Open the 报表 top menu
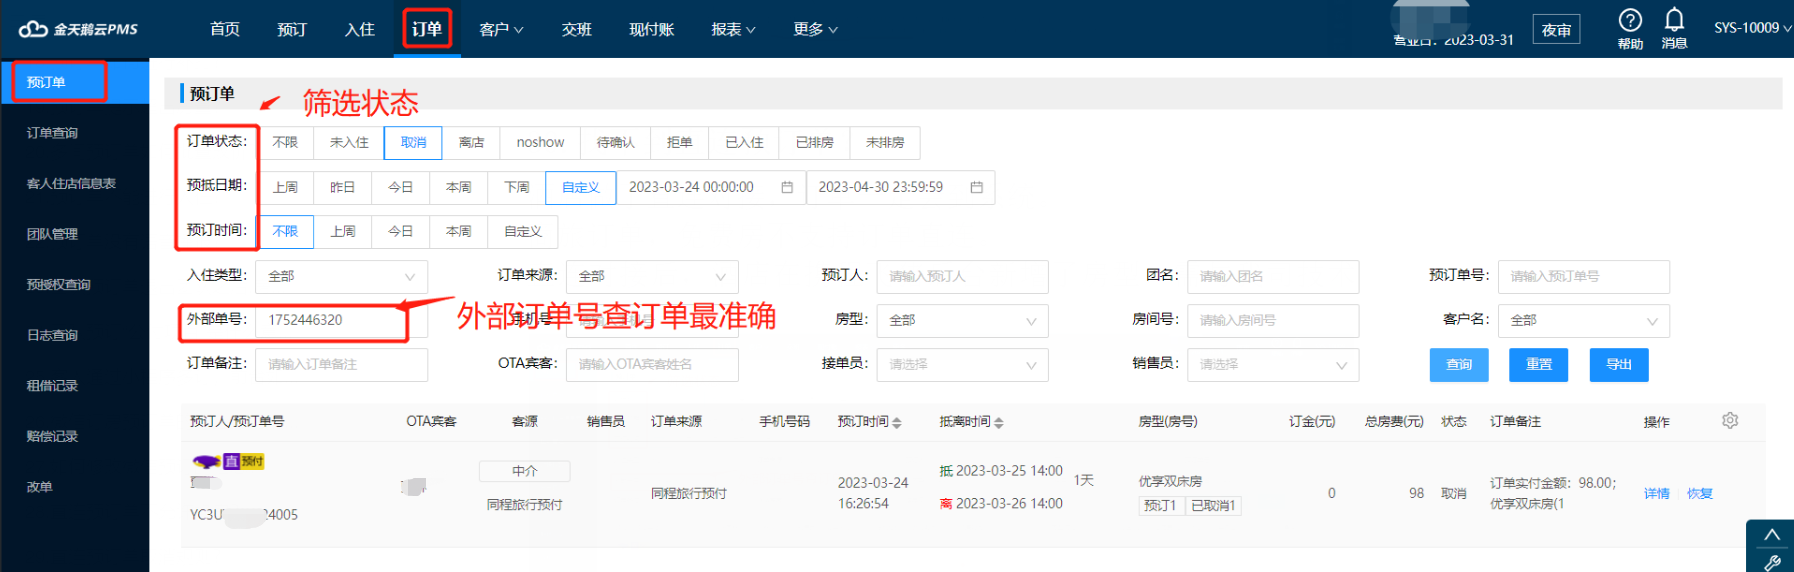Screen dimensions: 1794x572 (x=733, y=29)
